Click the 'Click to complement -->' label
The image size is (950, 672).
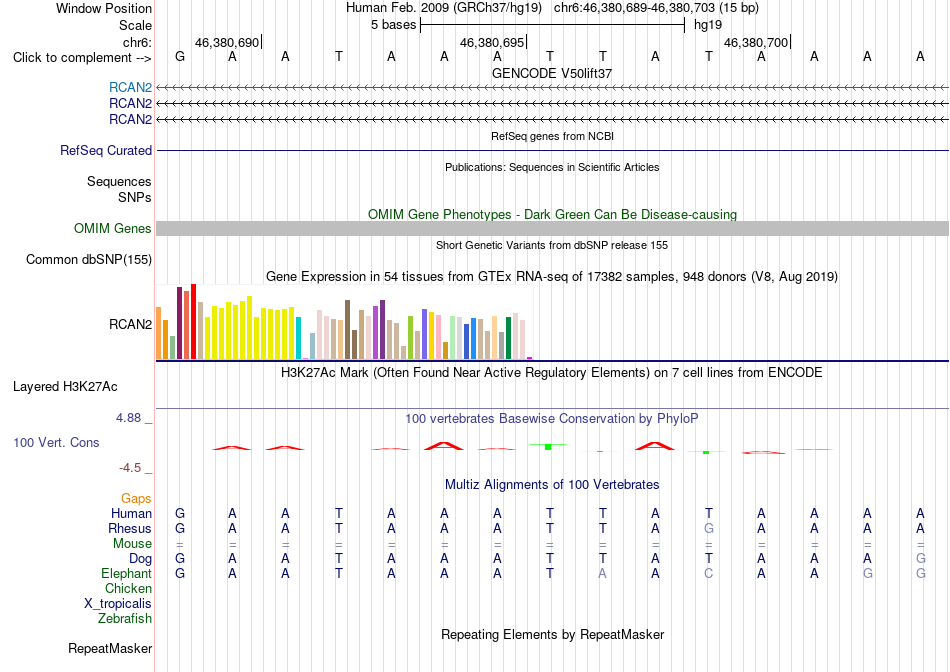pyautogui.click(x=82, y=58)
